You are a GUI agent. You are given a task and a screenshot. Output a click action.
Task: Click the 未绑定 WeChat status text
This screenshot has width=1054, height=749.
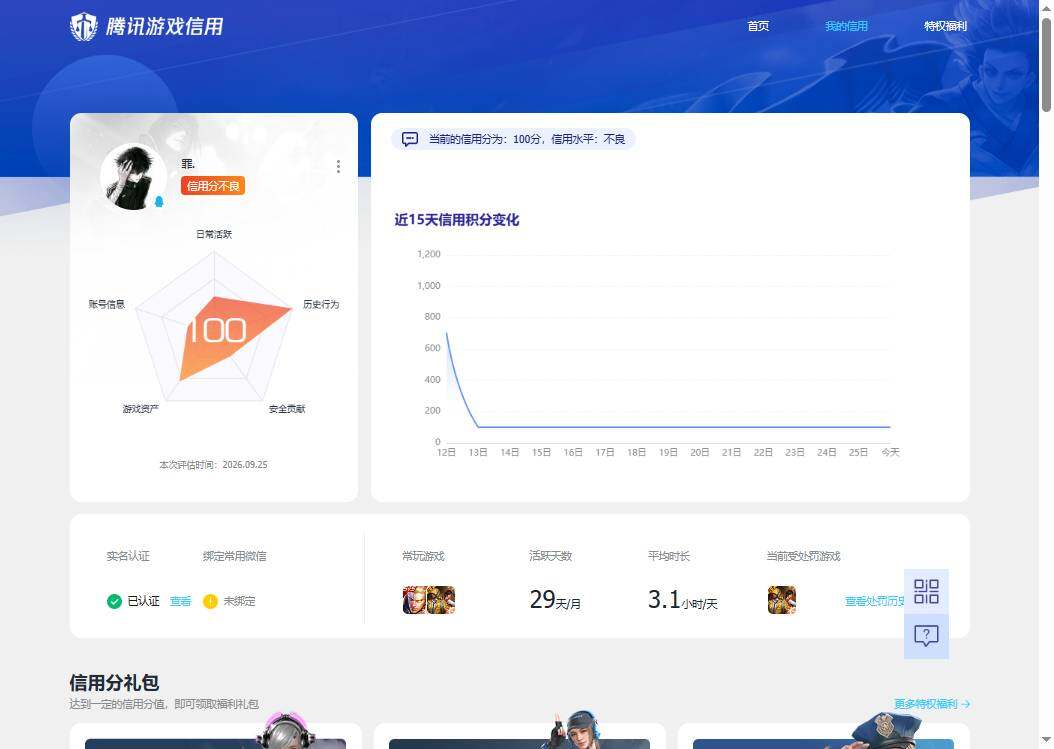coord(240,601)
